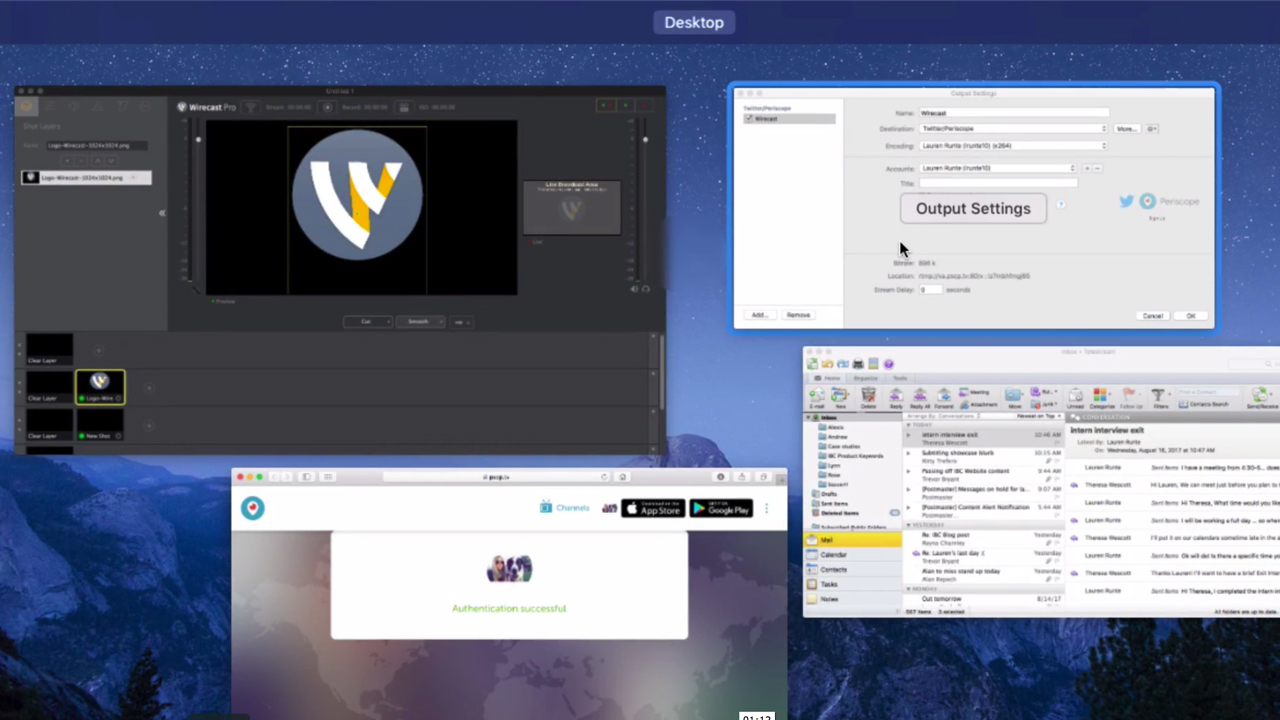Open the Destination dropdown in Output Settings
Image resolution: width=1280 pixels, height=720 pixels.
click(1014, 128)
